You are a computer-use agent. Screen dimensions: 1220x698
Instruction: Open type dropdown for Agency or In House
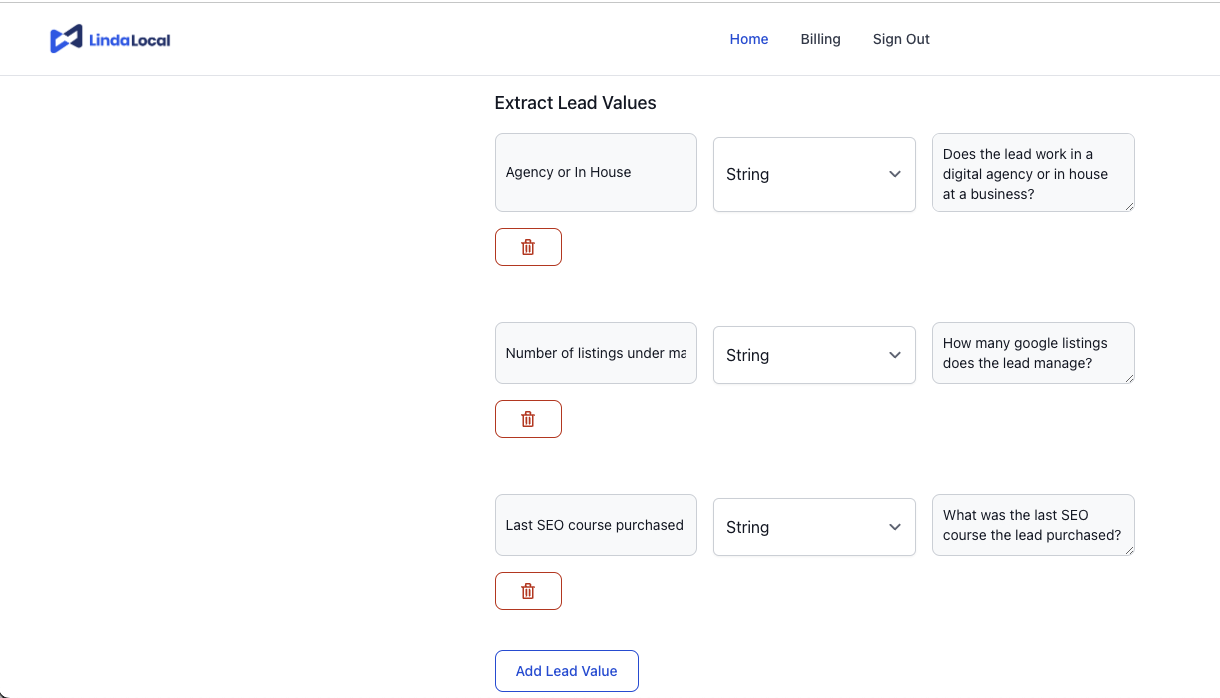814,174
